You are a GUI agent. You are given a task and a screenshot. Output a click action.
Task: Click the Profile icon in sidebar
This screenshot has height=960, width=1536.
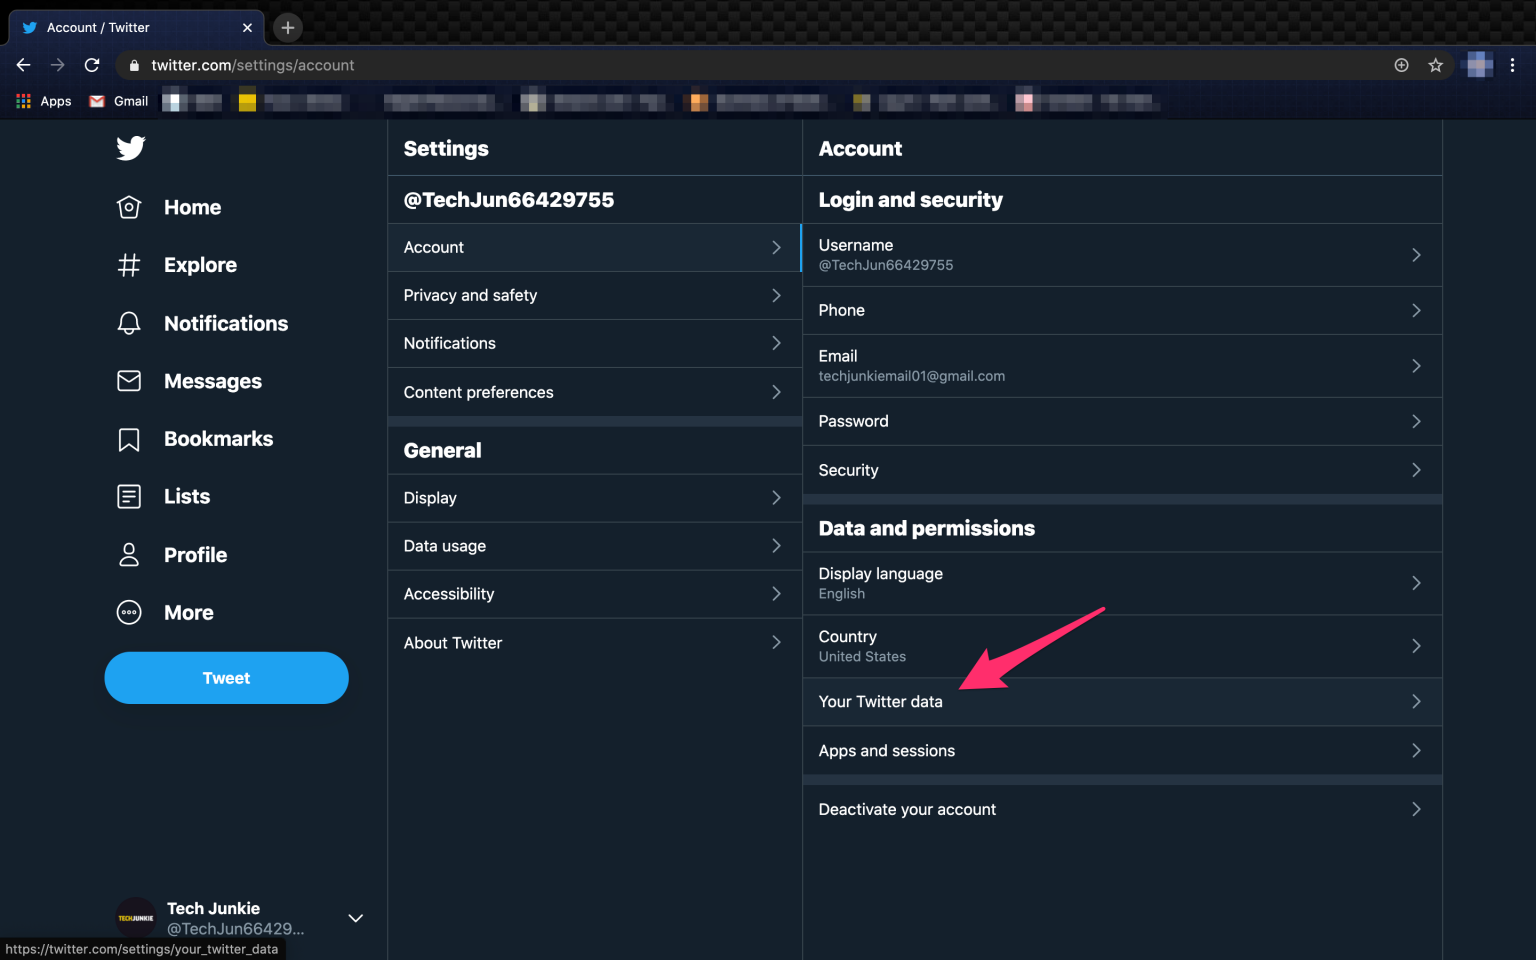point(129,554)
